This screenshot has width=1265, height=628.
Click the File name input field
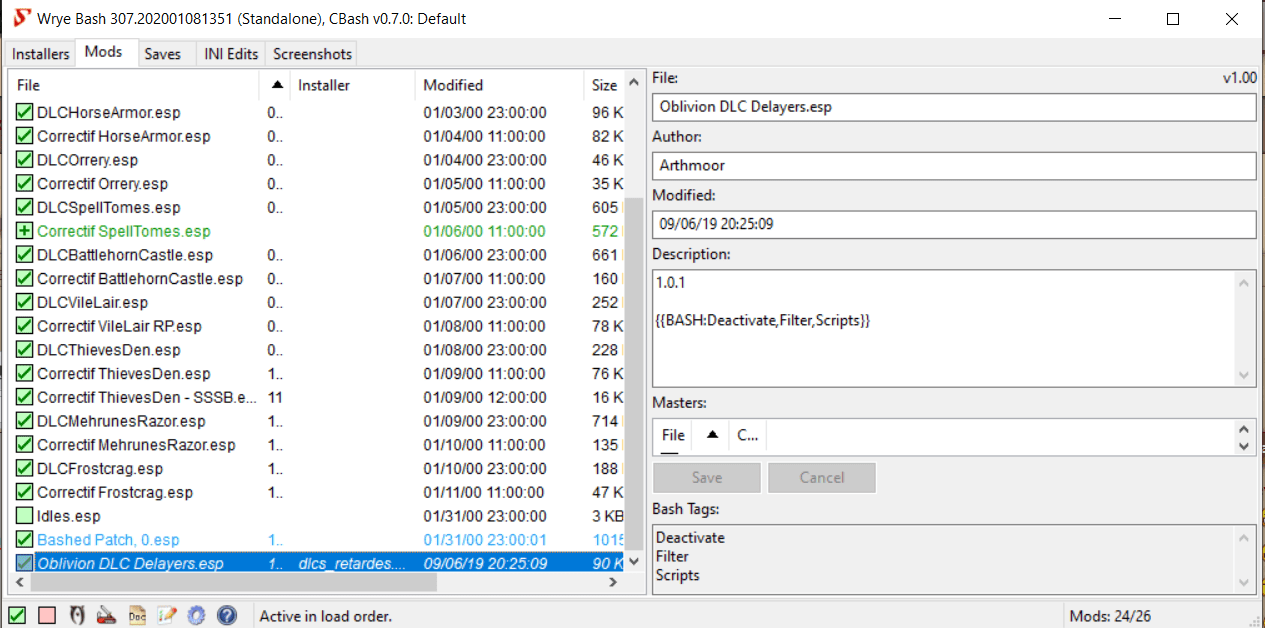click(954, 107)
